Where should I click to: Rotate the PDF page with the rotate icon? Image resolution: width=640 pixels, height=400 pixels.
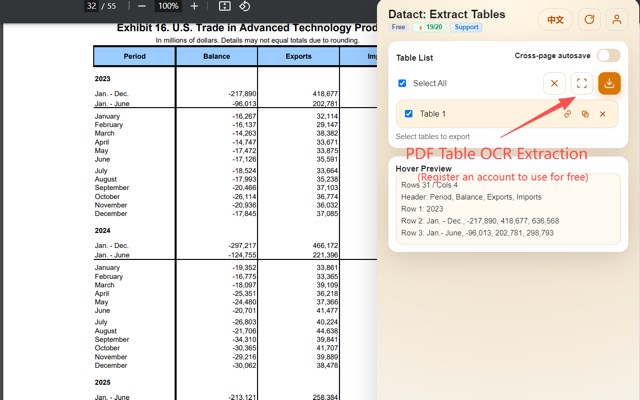(x=244, y=6)
